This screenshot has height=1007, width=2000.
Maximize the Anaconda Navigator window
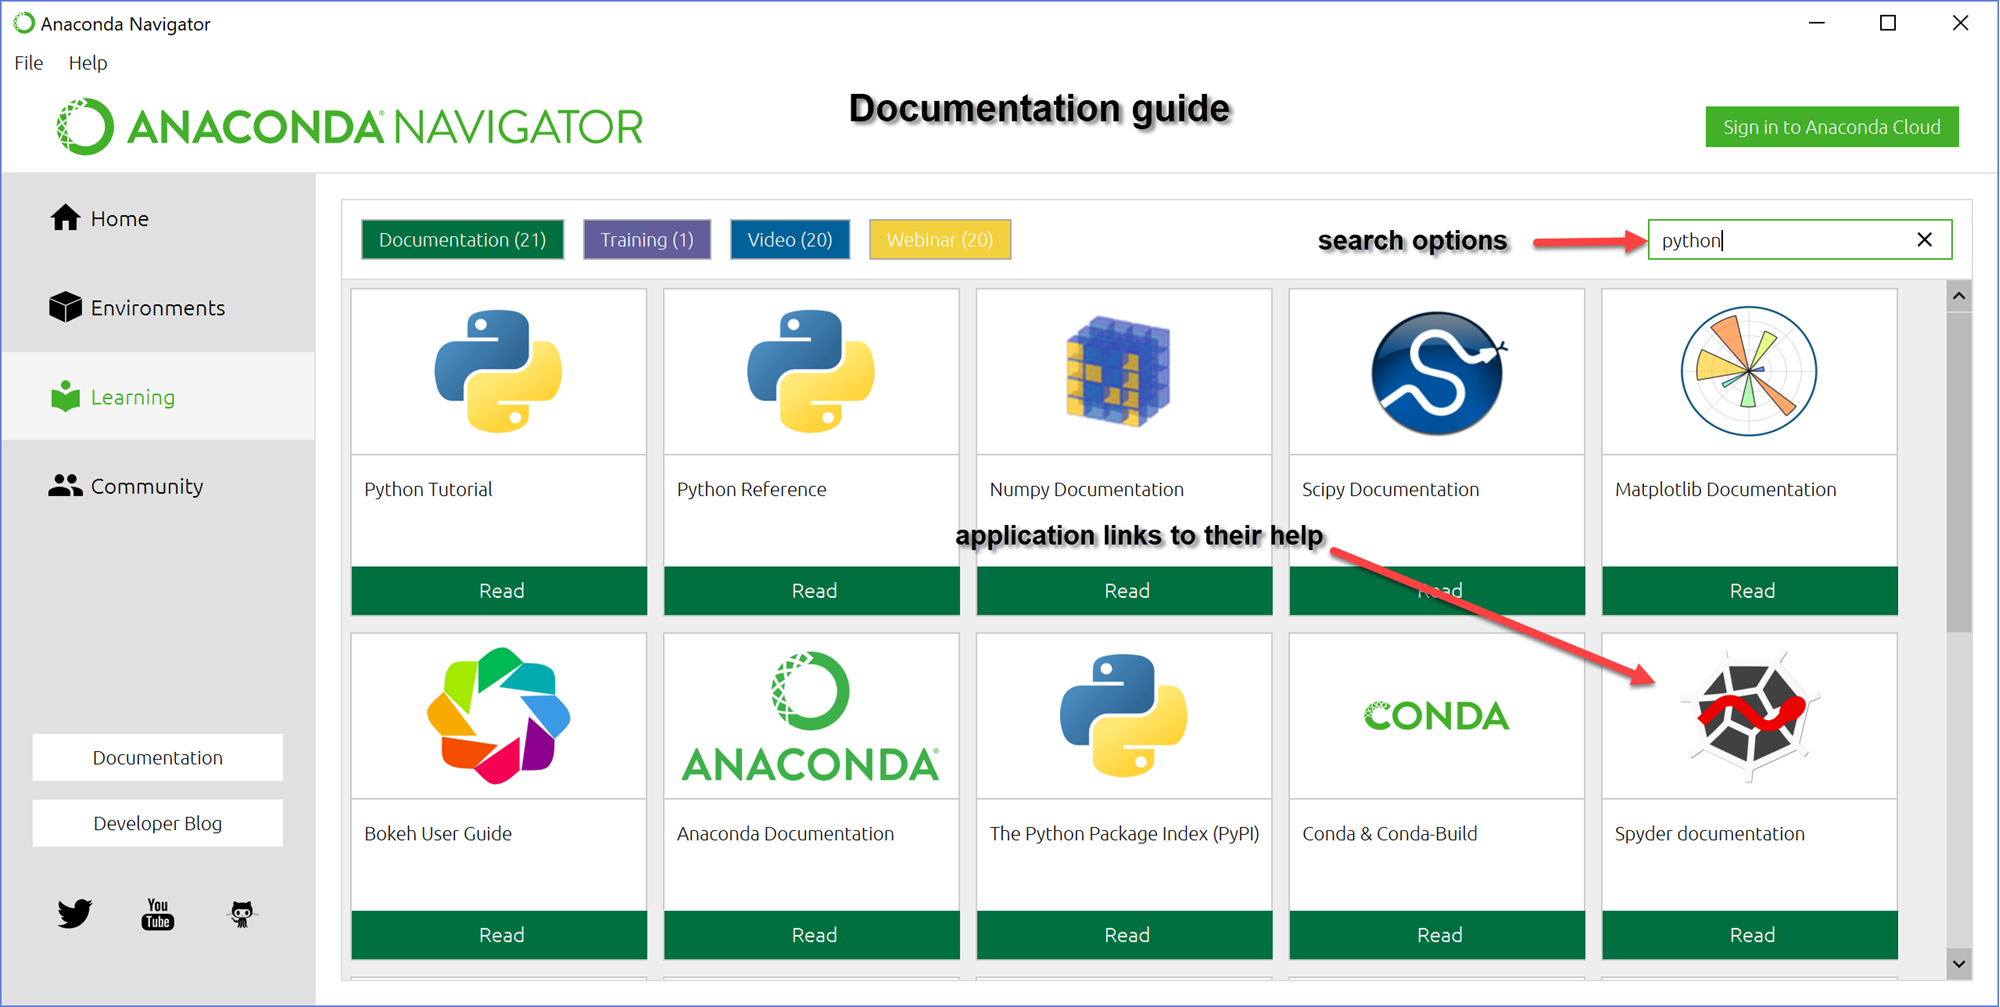pyautogui.click(x=1888, y=23)
